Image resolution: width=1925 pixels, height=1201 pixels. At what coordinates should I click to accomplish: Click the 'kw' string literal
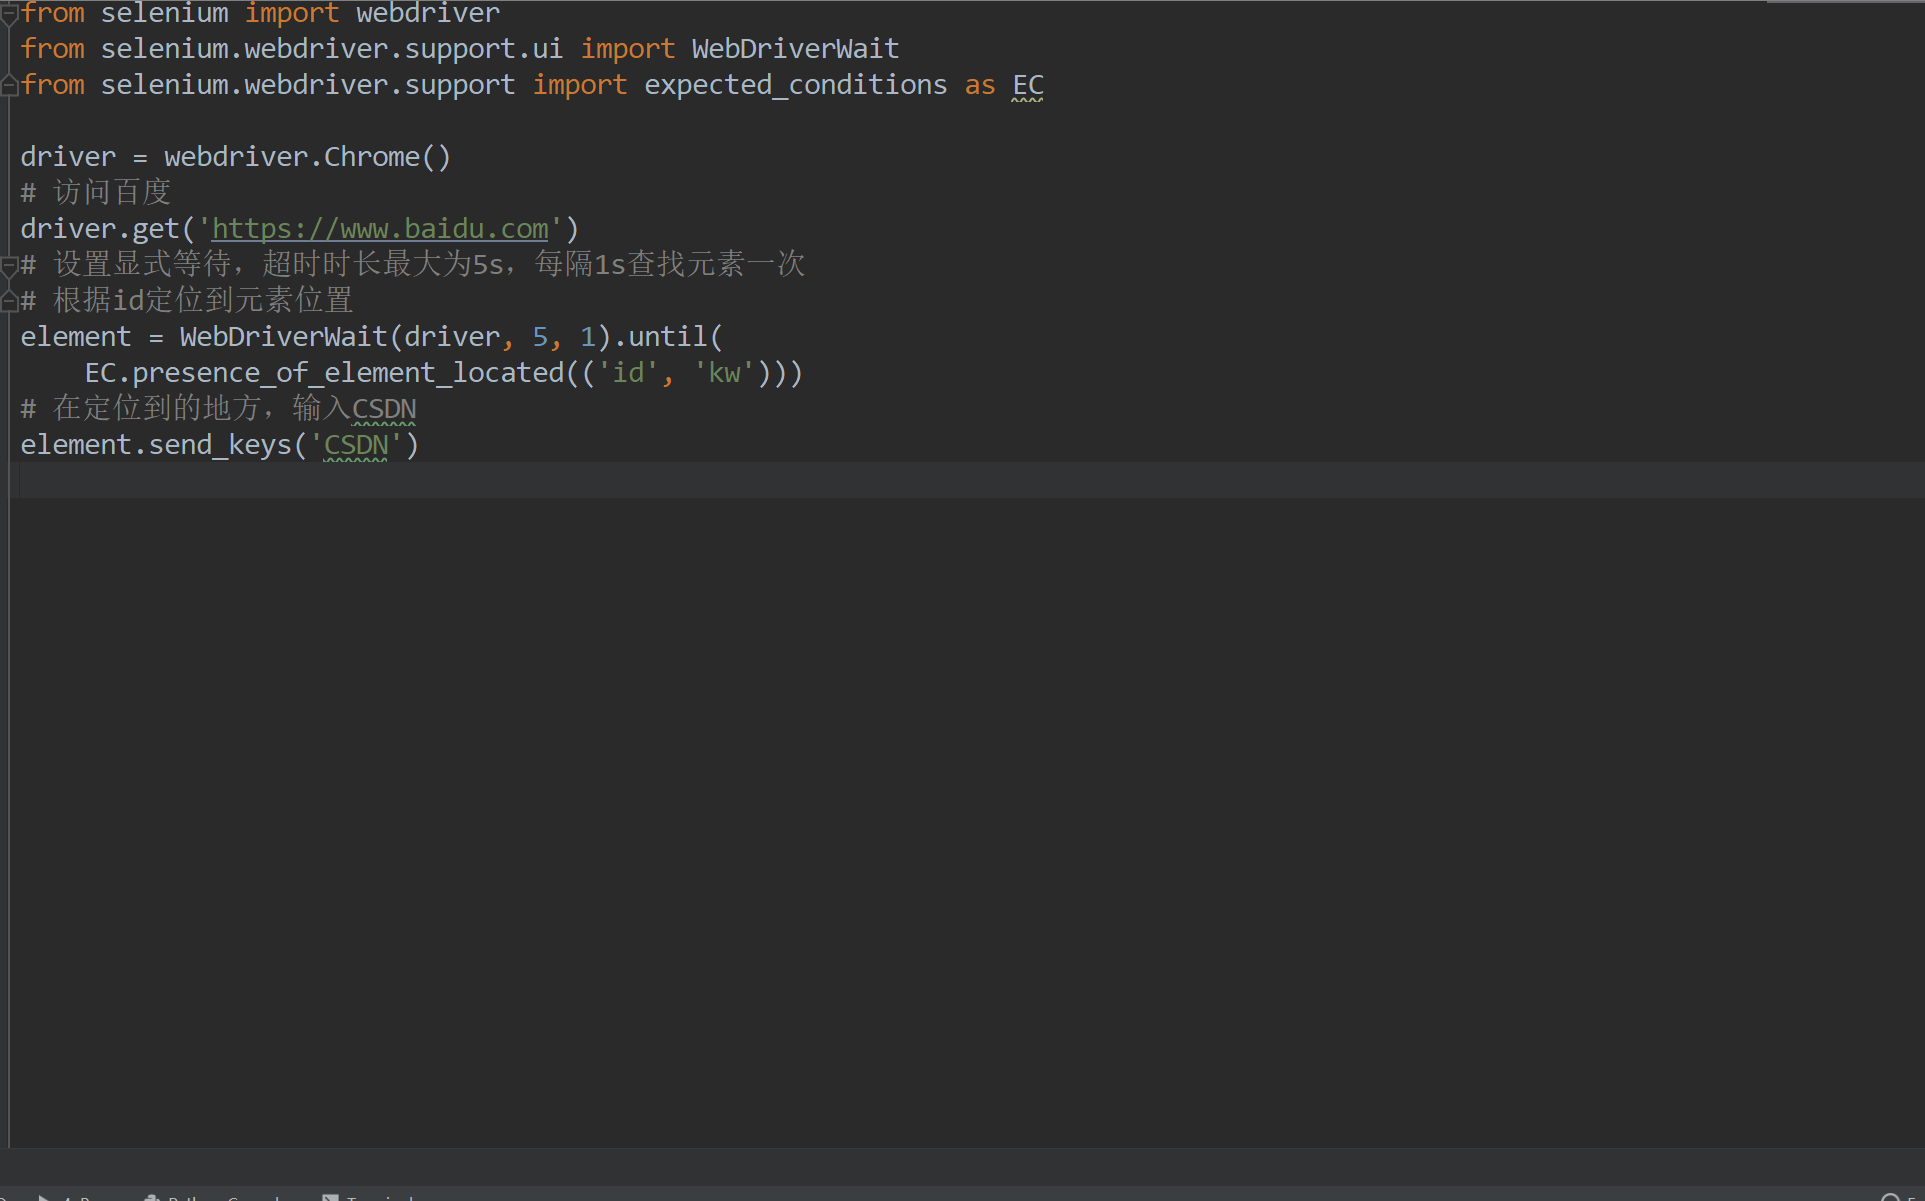coord(724,373)
